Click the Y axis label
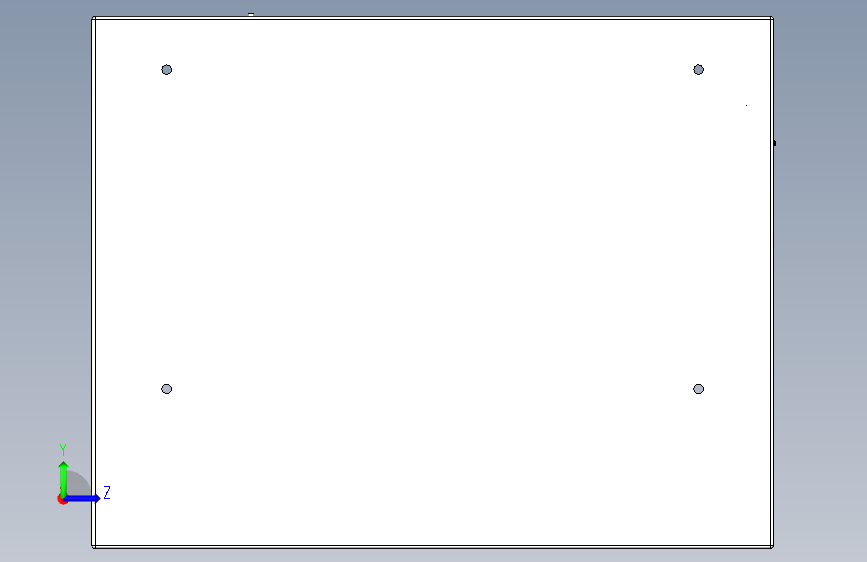867x562 pixels. 63,450
